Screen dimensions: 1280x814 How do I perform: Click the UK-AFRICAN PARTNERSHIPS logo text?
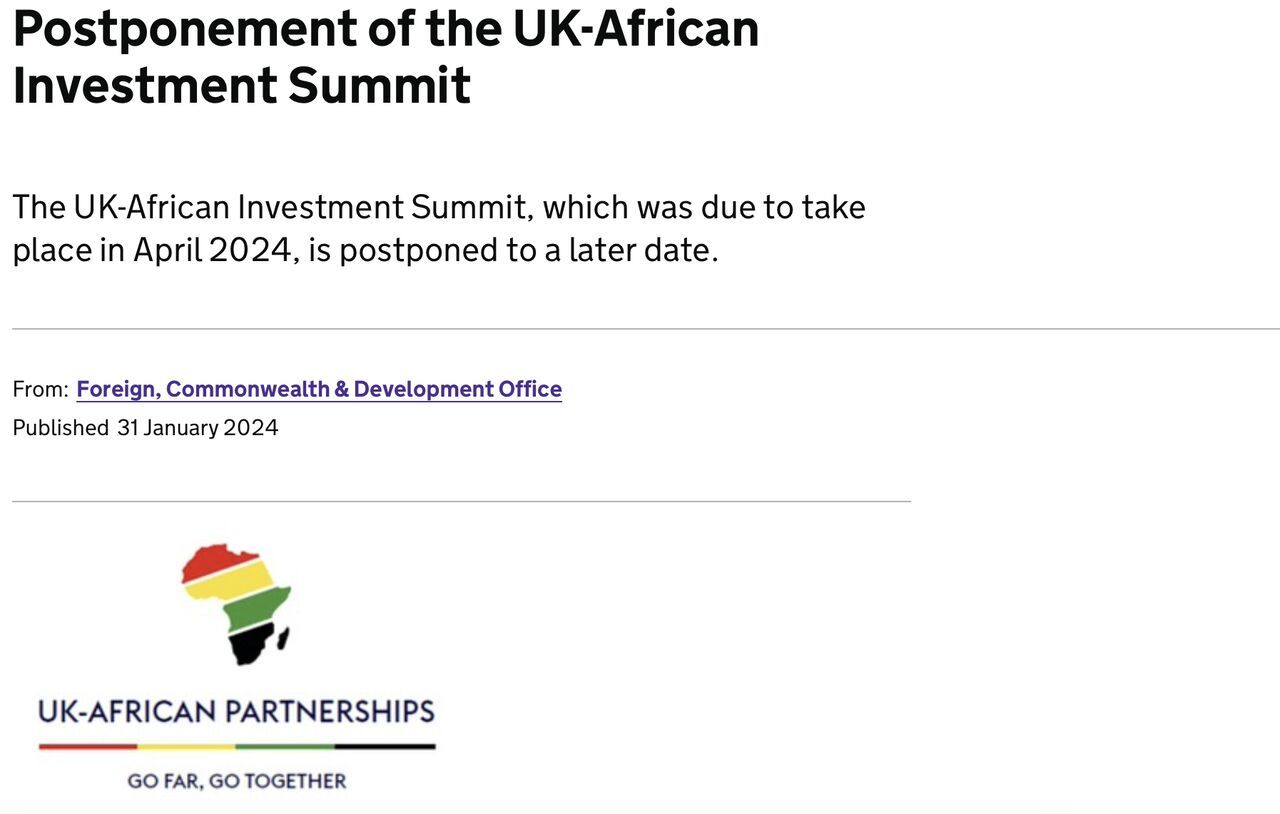coord(236,712)
